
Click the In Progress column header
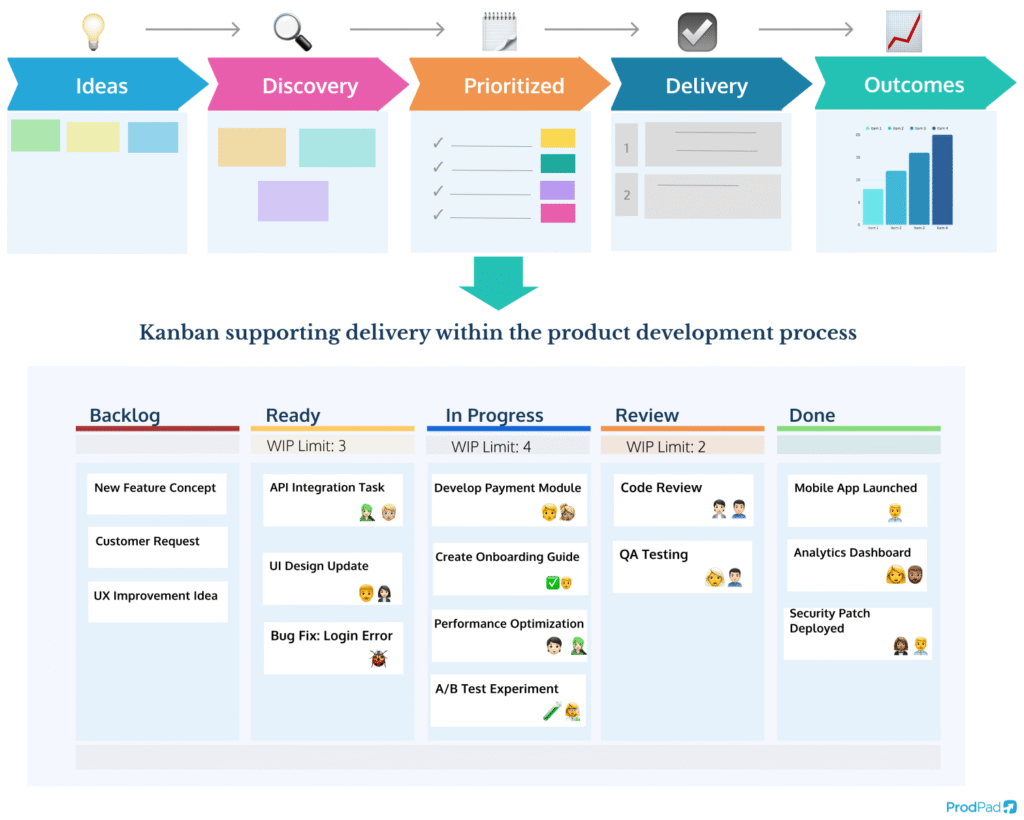494,415
